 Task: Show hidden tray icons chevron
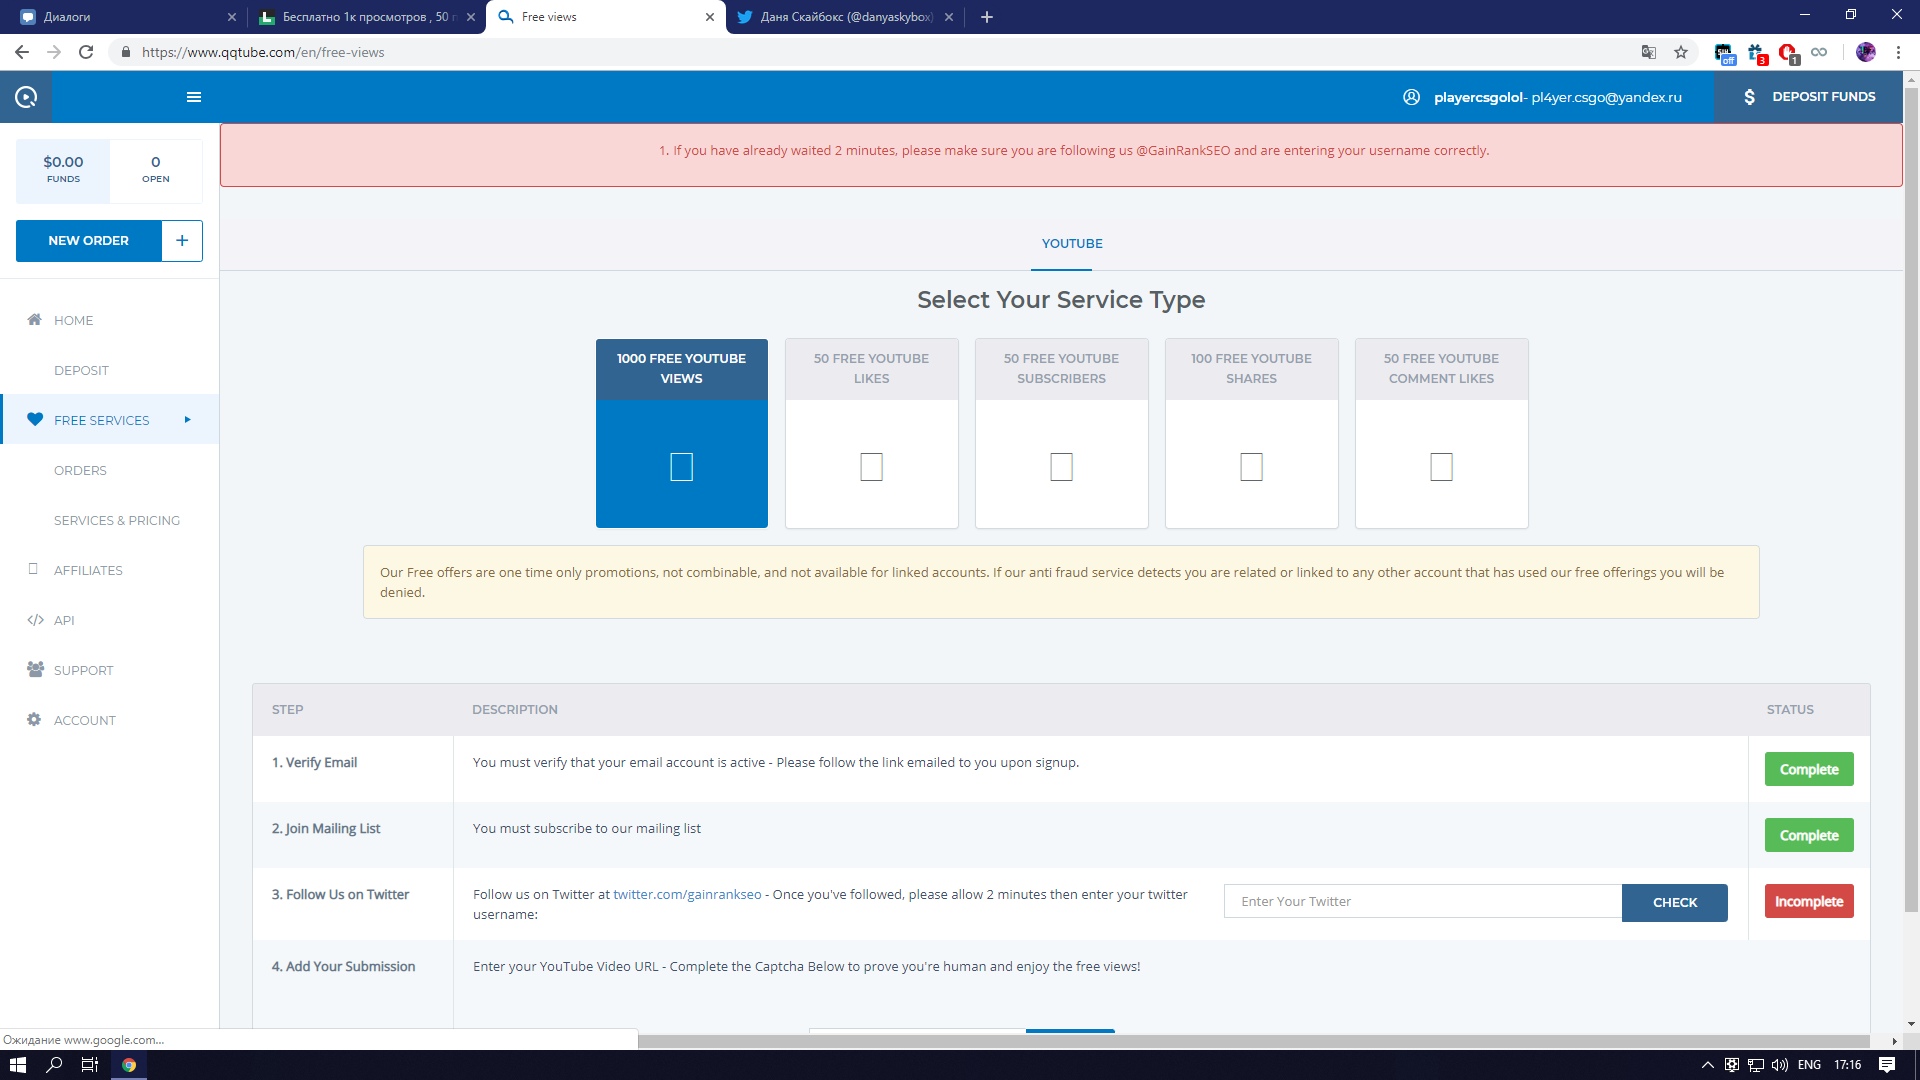(1708, 1065)
